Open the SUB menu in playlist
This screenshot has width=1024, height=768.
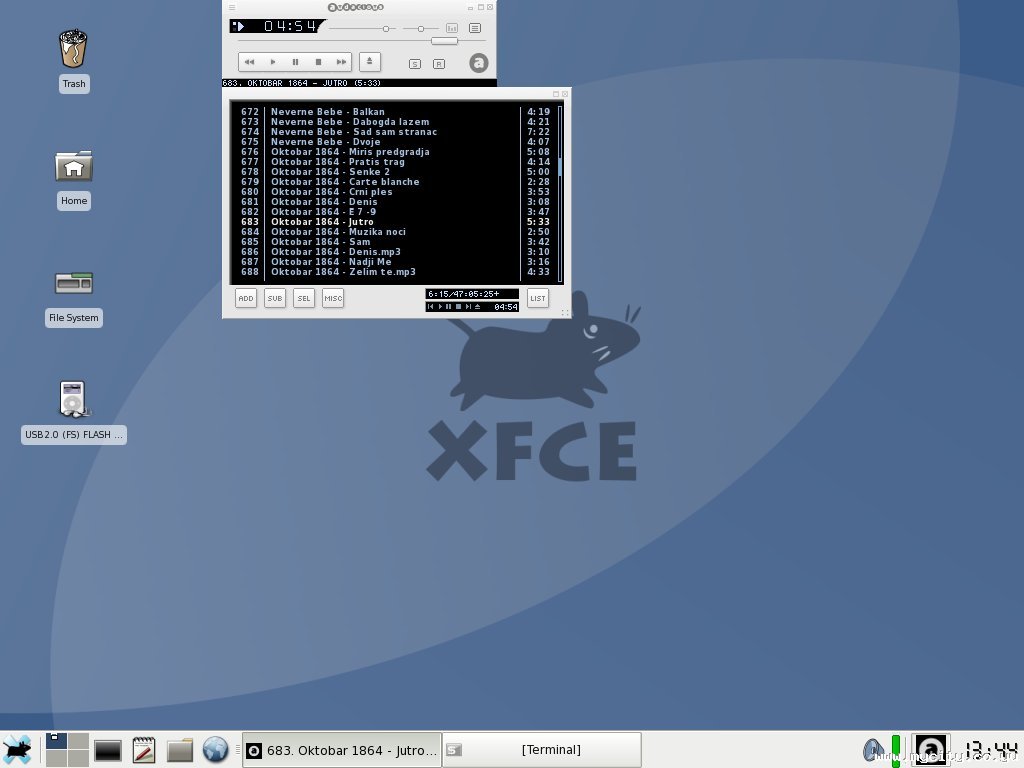pyautogui.click(x=275, y=298)
